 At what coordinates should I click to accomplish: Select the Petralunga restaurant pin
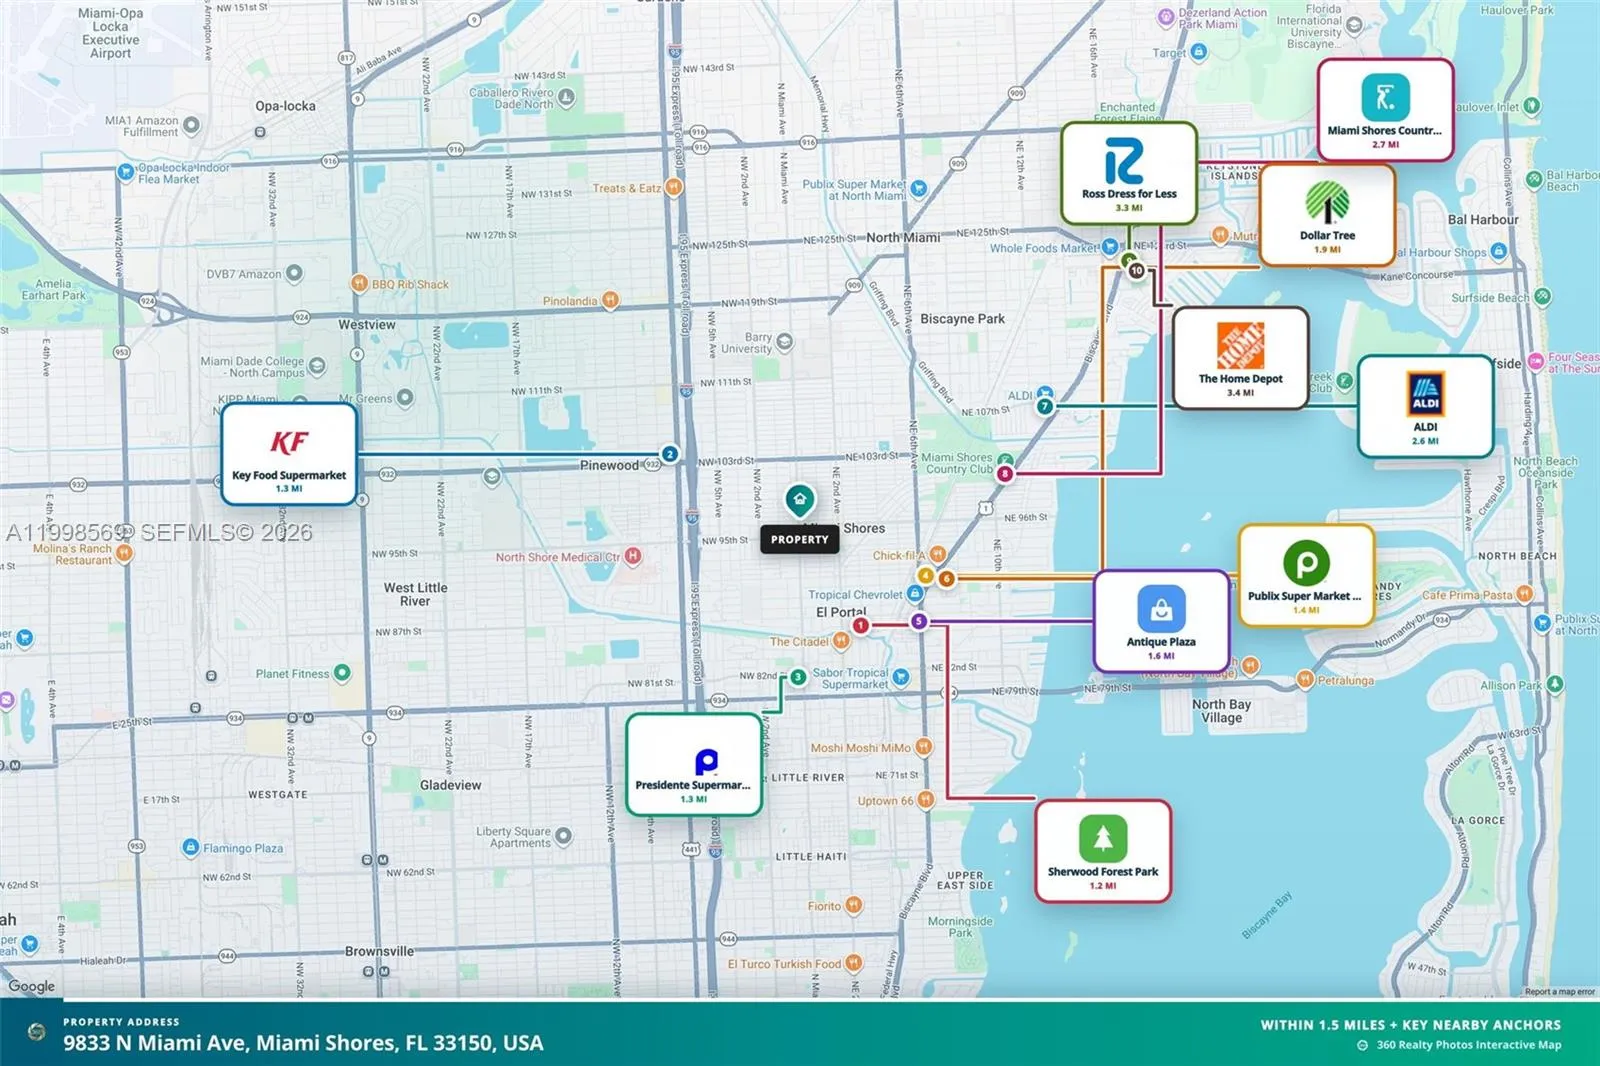(x=1305, y=679)
